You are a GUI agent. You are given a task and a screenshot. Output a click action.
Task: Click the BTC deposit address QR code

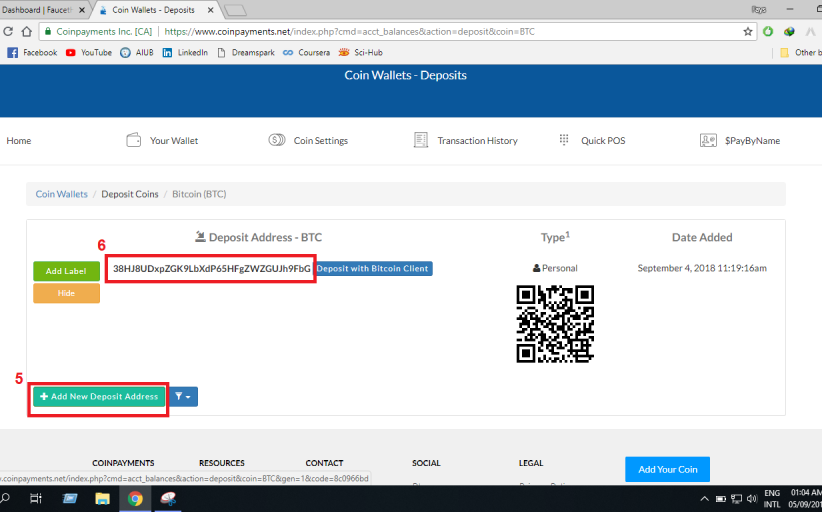point(554,323)
